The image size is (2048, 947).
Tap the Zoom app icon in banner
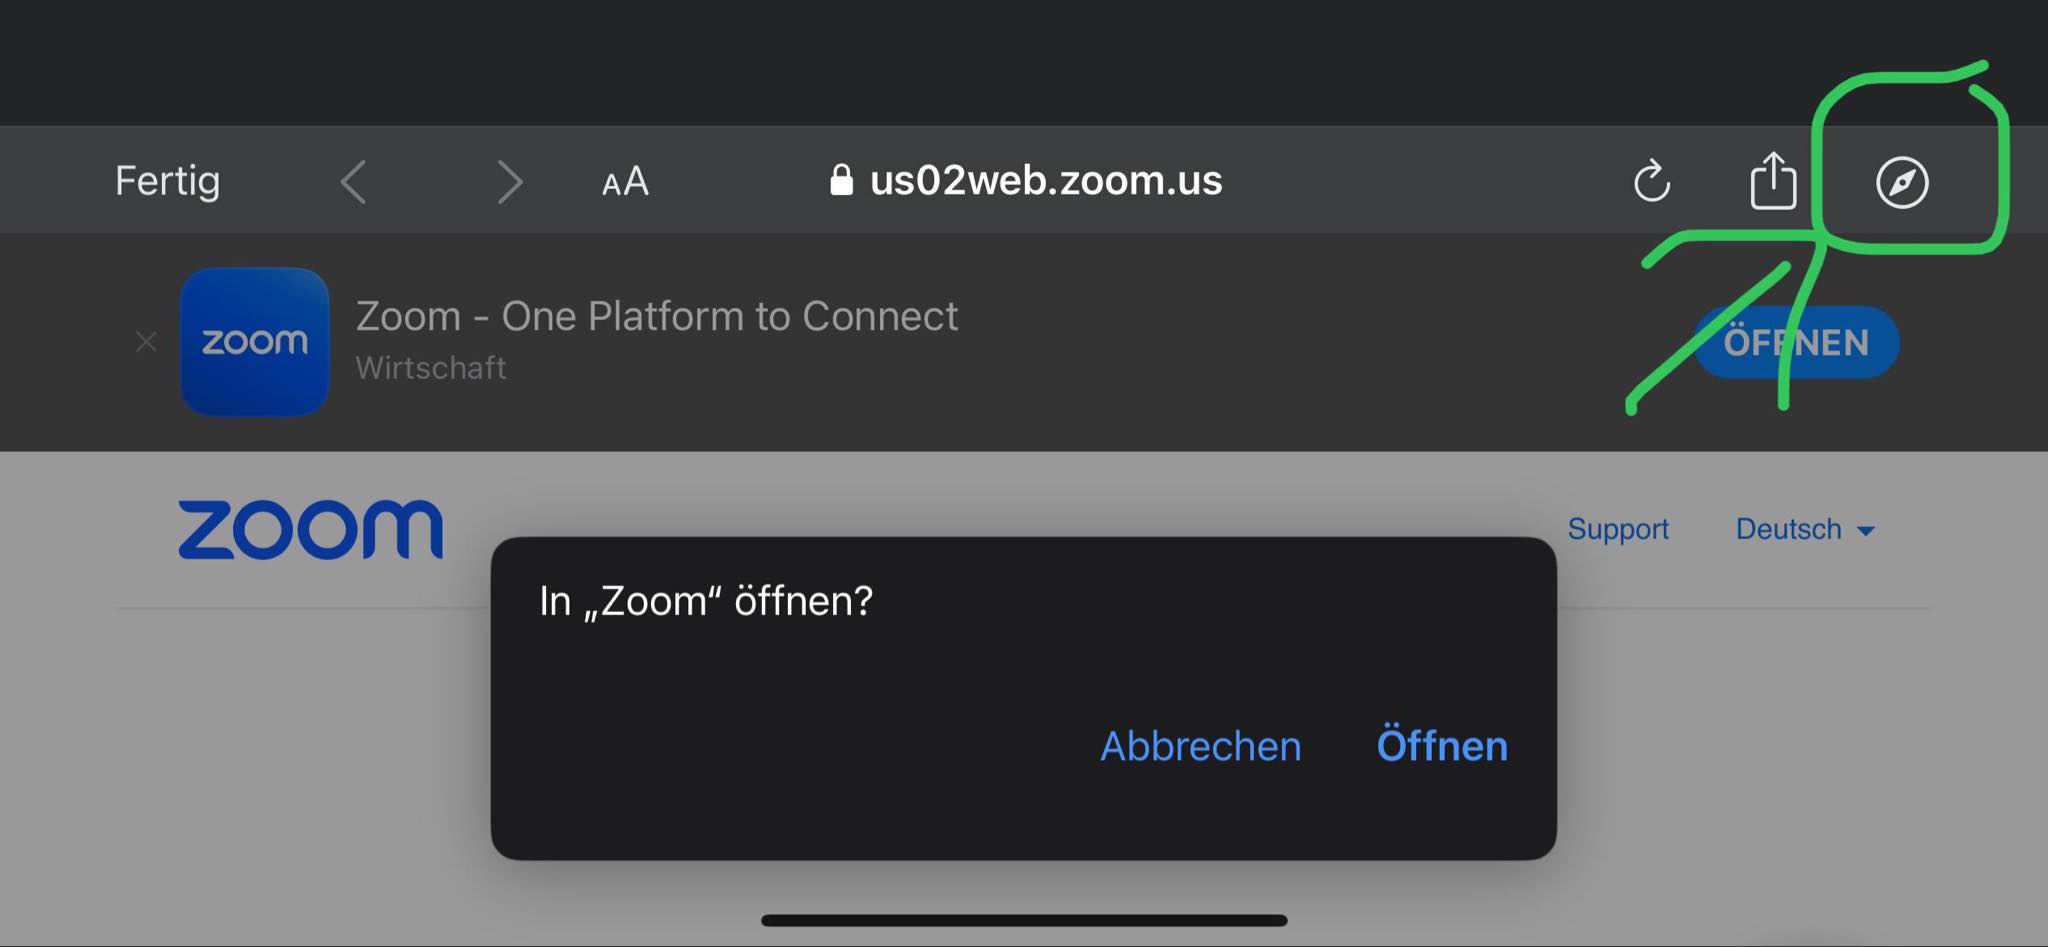(x=255, y=342)
